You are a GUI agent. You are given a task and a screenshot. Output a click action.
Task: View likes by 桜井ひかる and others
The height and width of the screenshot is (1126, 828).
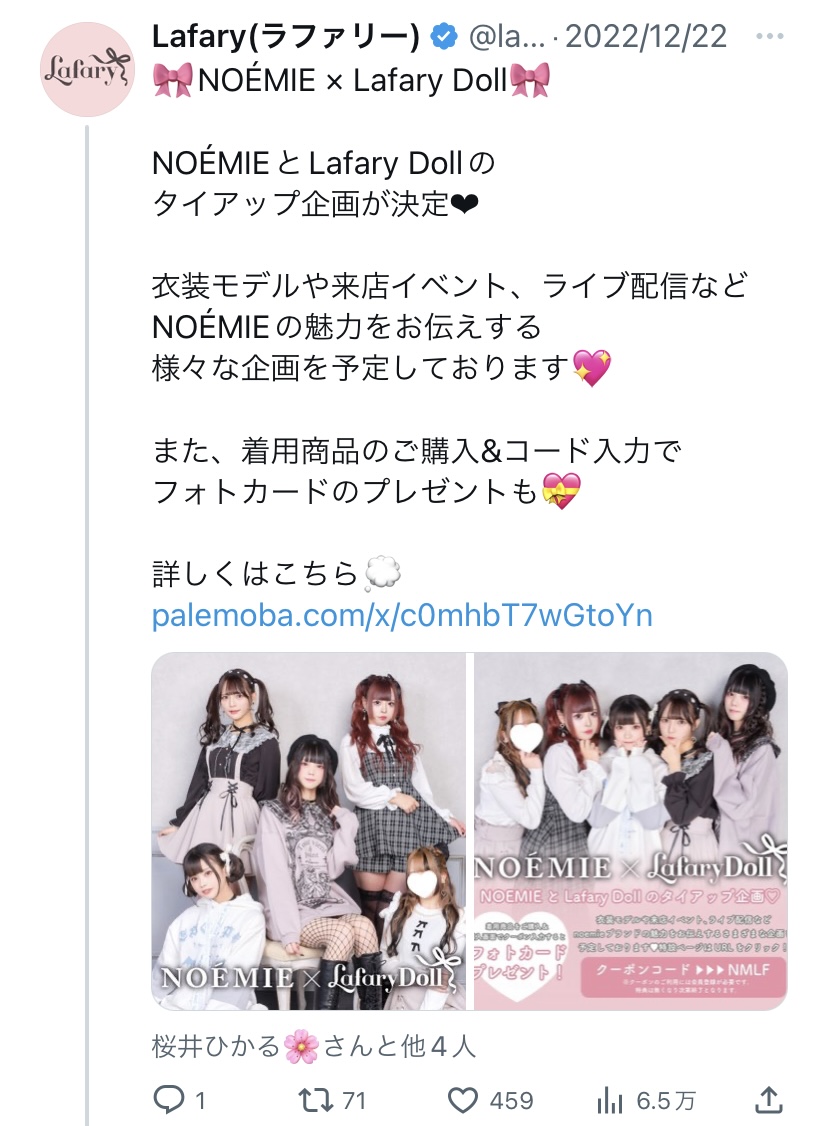click(x=314, y=1046)
